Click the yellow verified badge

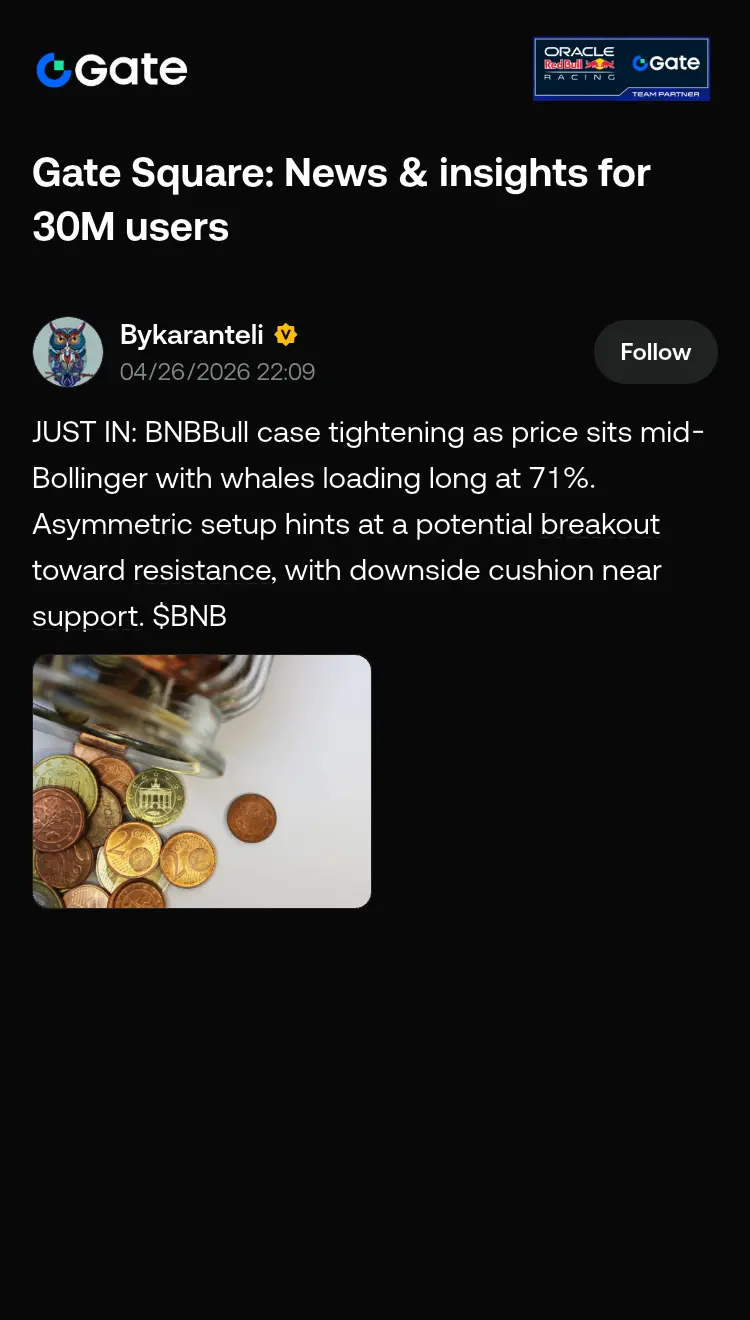(x=286, y=334)
